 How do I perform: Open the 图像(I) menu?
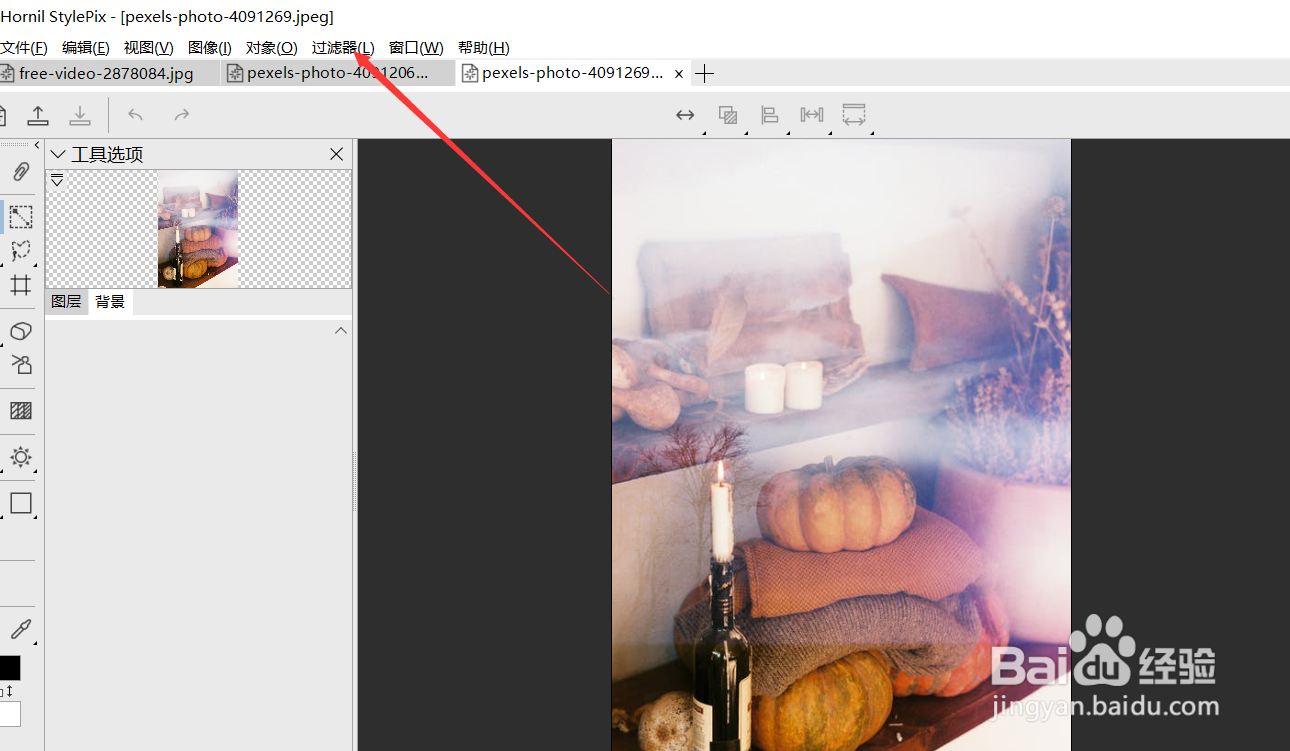pyautogui.click(x=209, y=48)
